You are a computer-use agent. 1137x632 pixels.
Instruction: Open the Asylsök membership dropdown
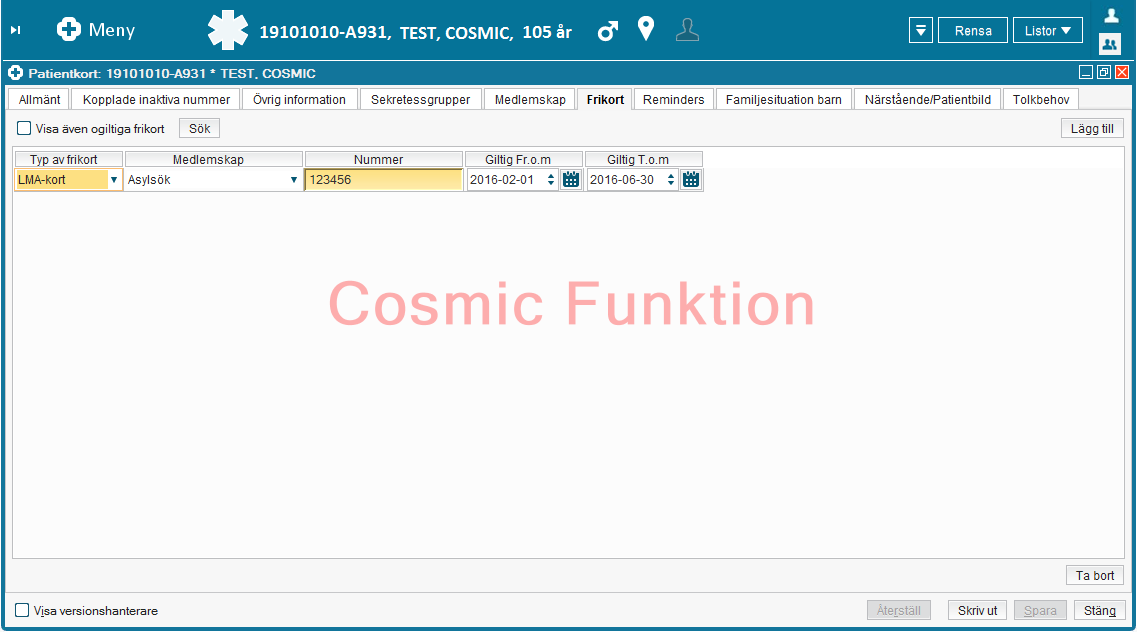[294, 180]
